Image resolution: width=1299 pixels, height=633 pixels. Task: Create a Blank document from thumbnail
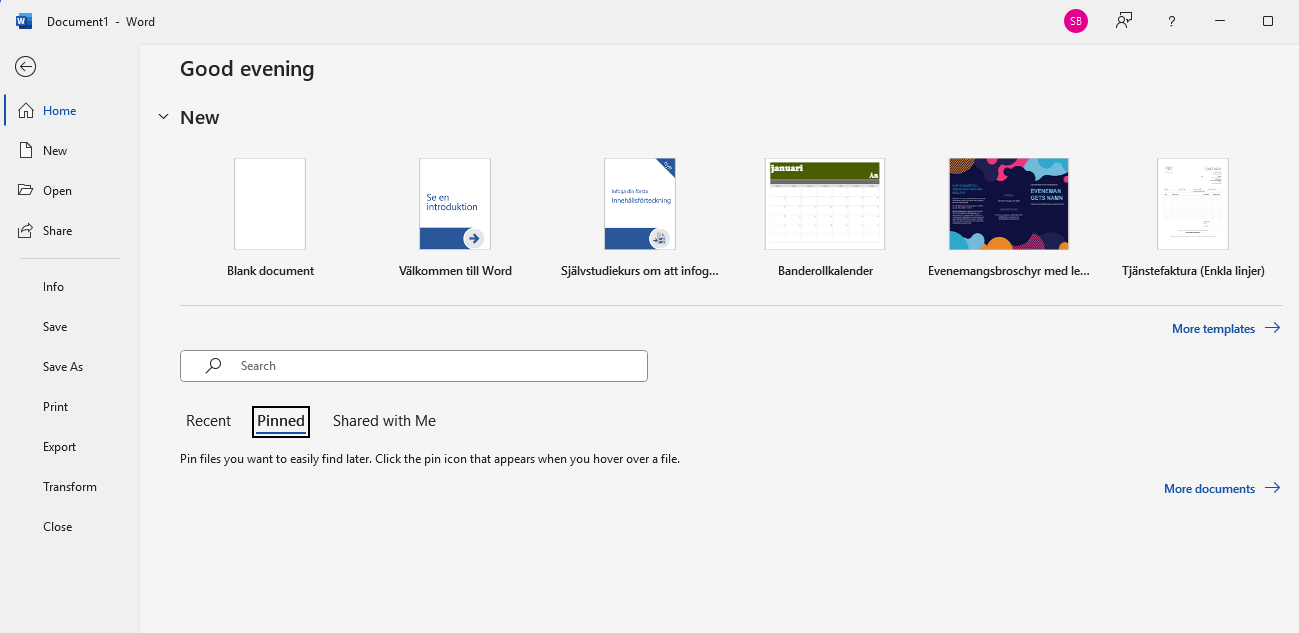(270, 204)
